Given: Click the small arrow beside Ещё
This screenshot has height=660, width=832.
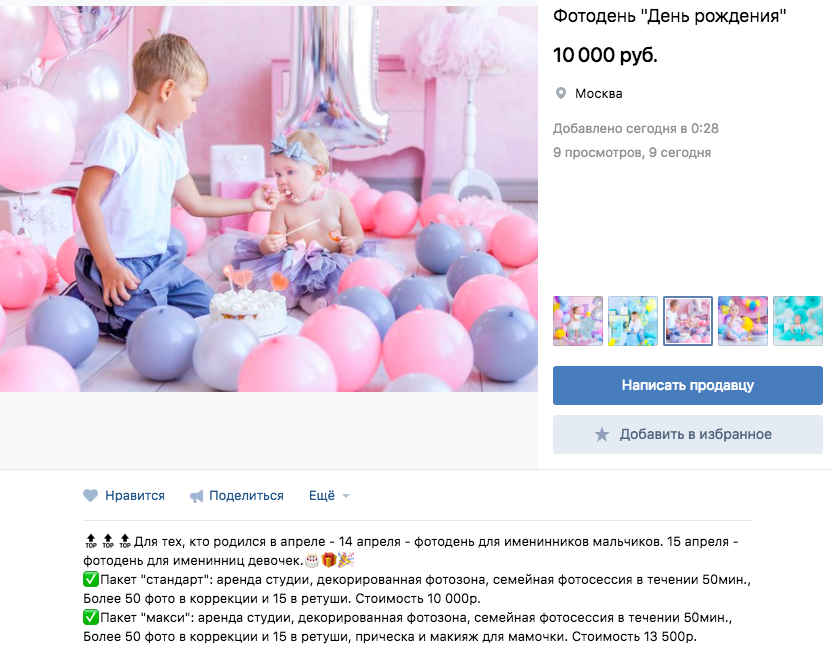Looking at the screenshot, I should (346, 496).
